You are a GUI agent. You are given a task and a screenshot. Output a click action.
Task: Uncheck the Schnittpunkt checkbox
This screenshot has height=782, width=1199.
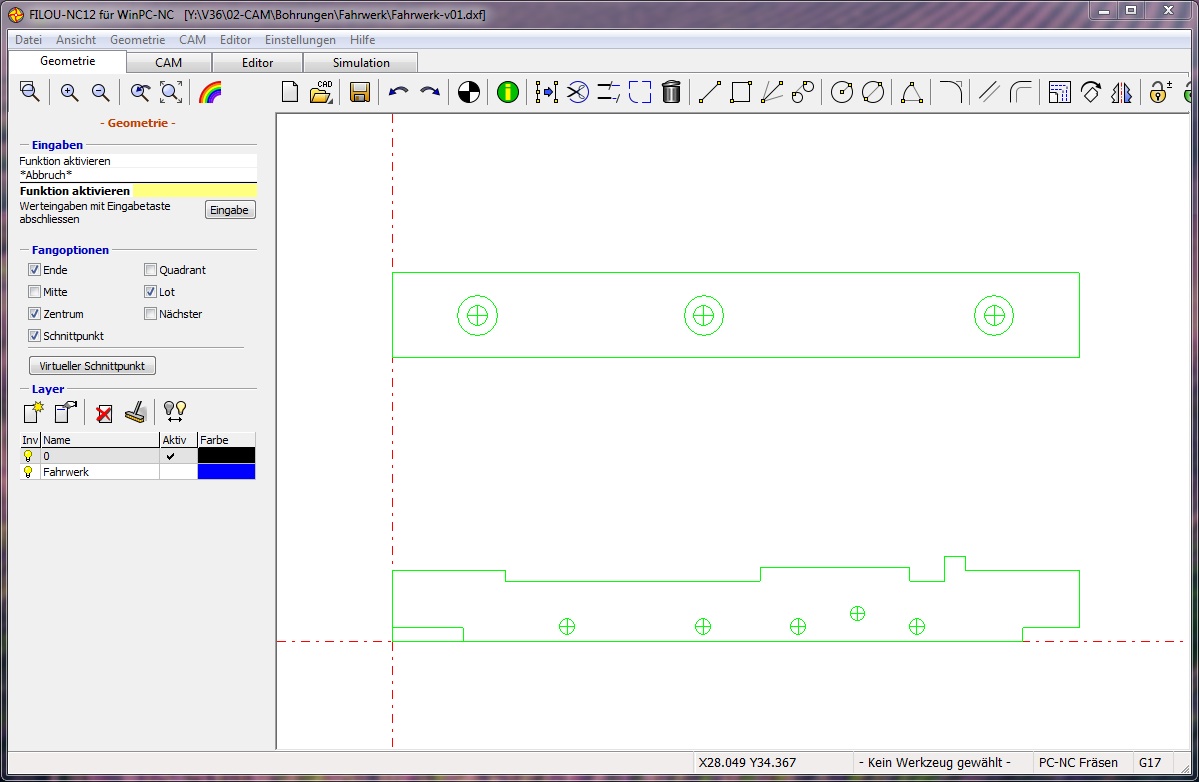pyautogui.click(x=34, y=336)
